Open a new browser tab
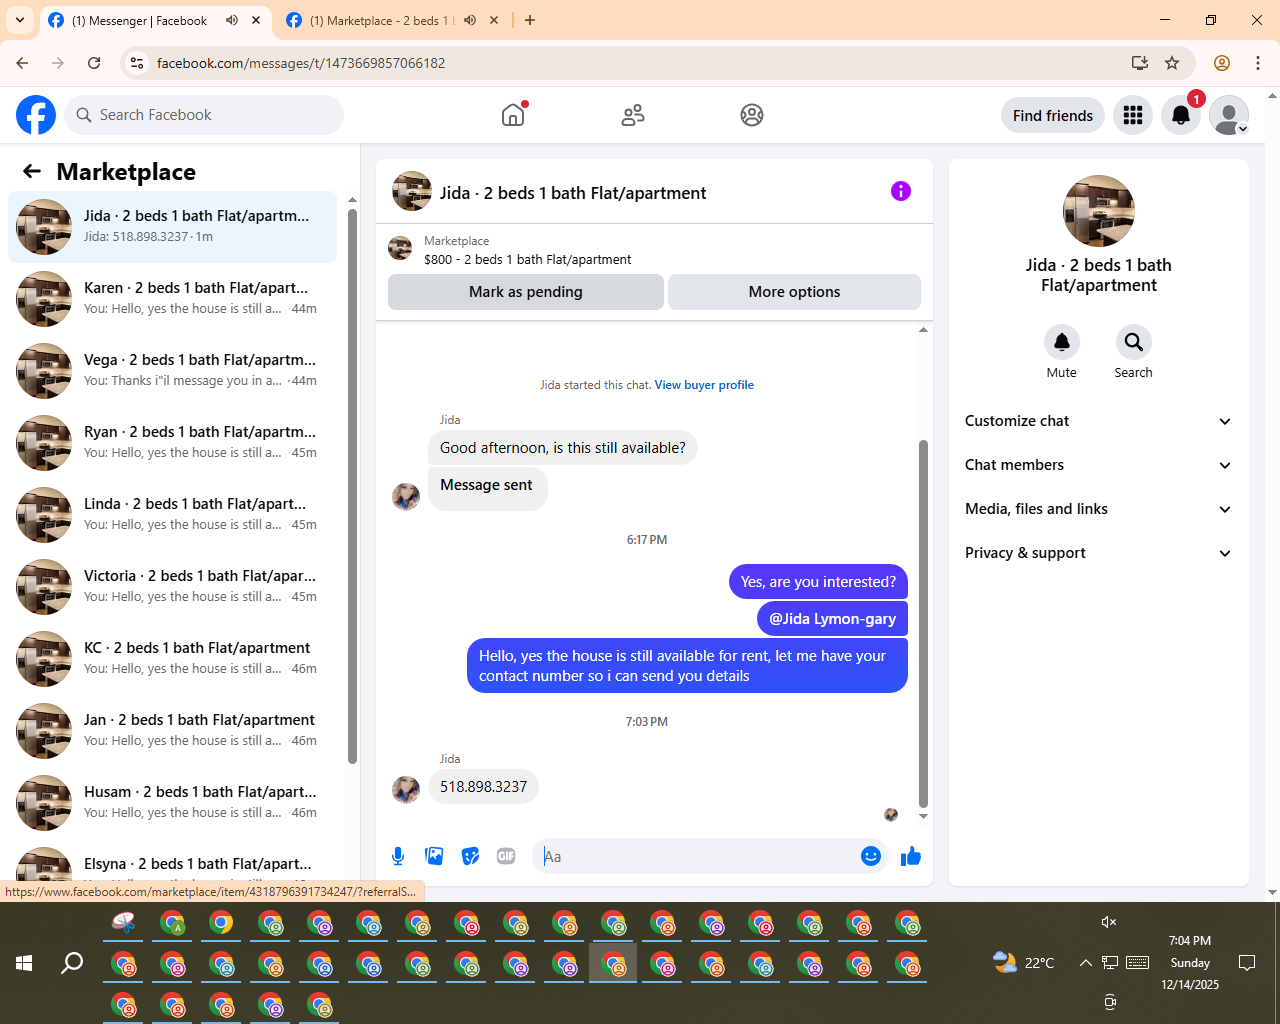Screen dimensions: 1280x1024 [530, 20]
